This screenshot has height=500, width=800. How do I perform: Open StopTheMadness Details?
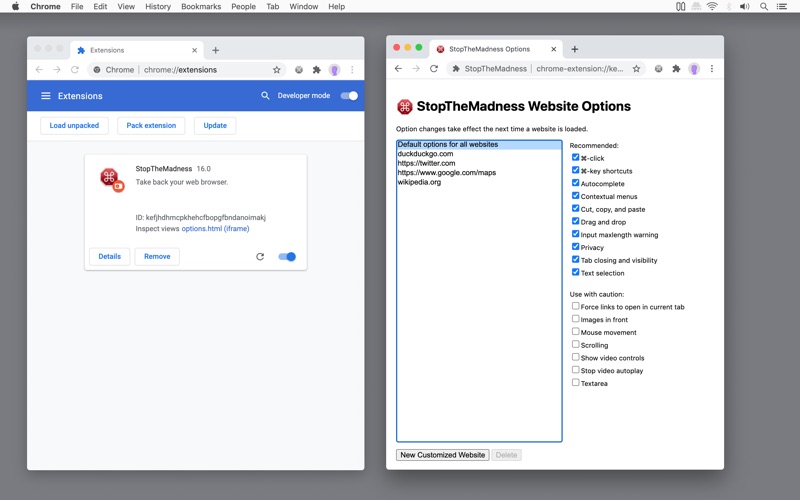[x=110, y=257]
